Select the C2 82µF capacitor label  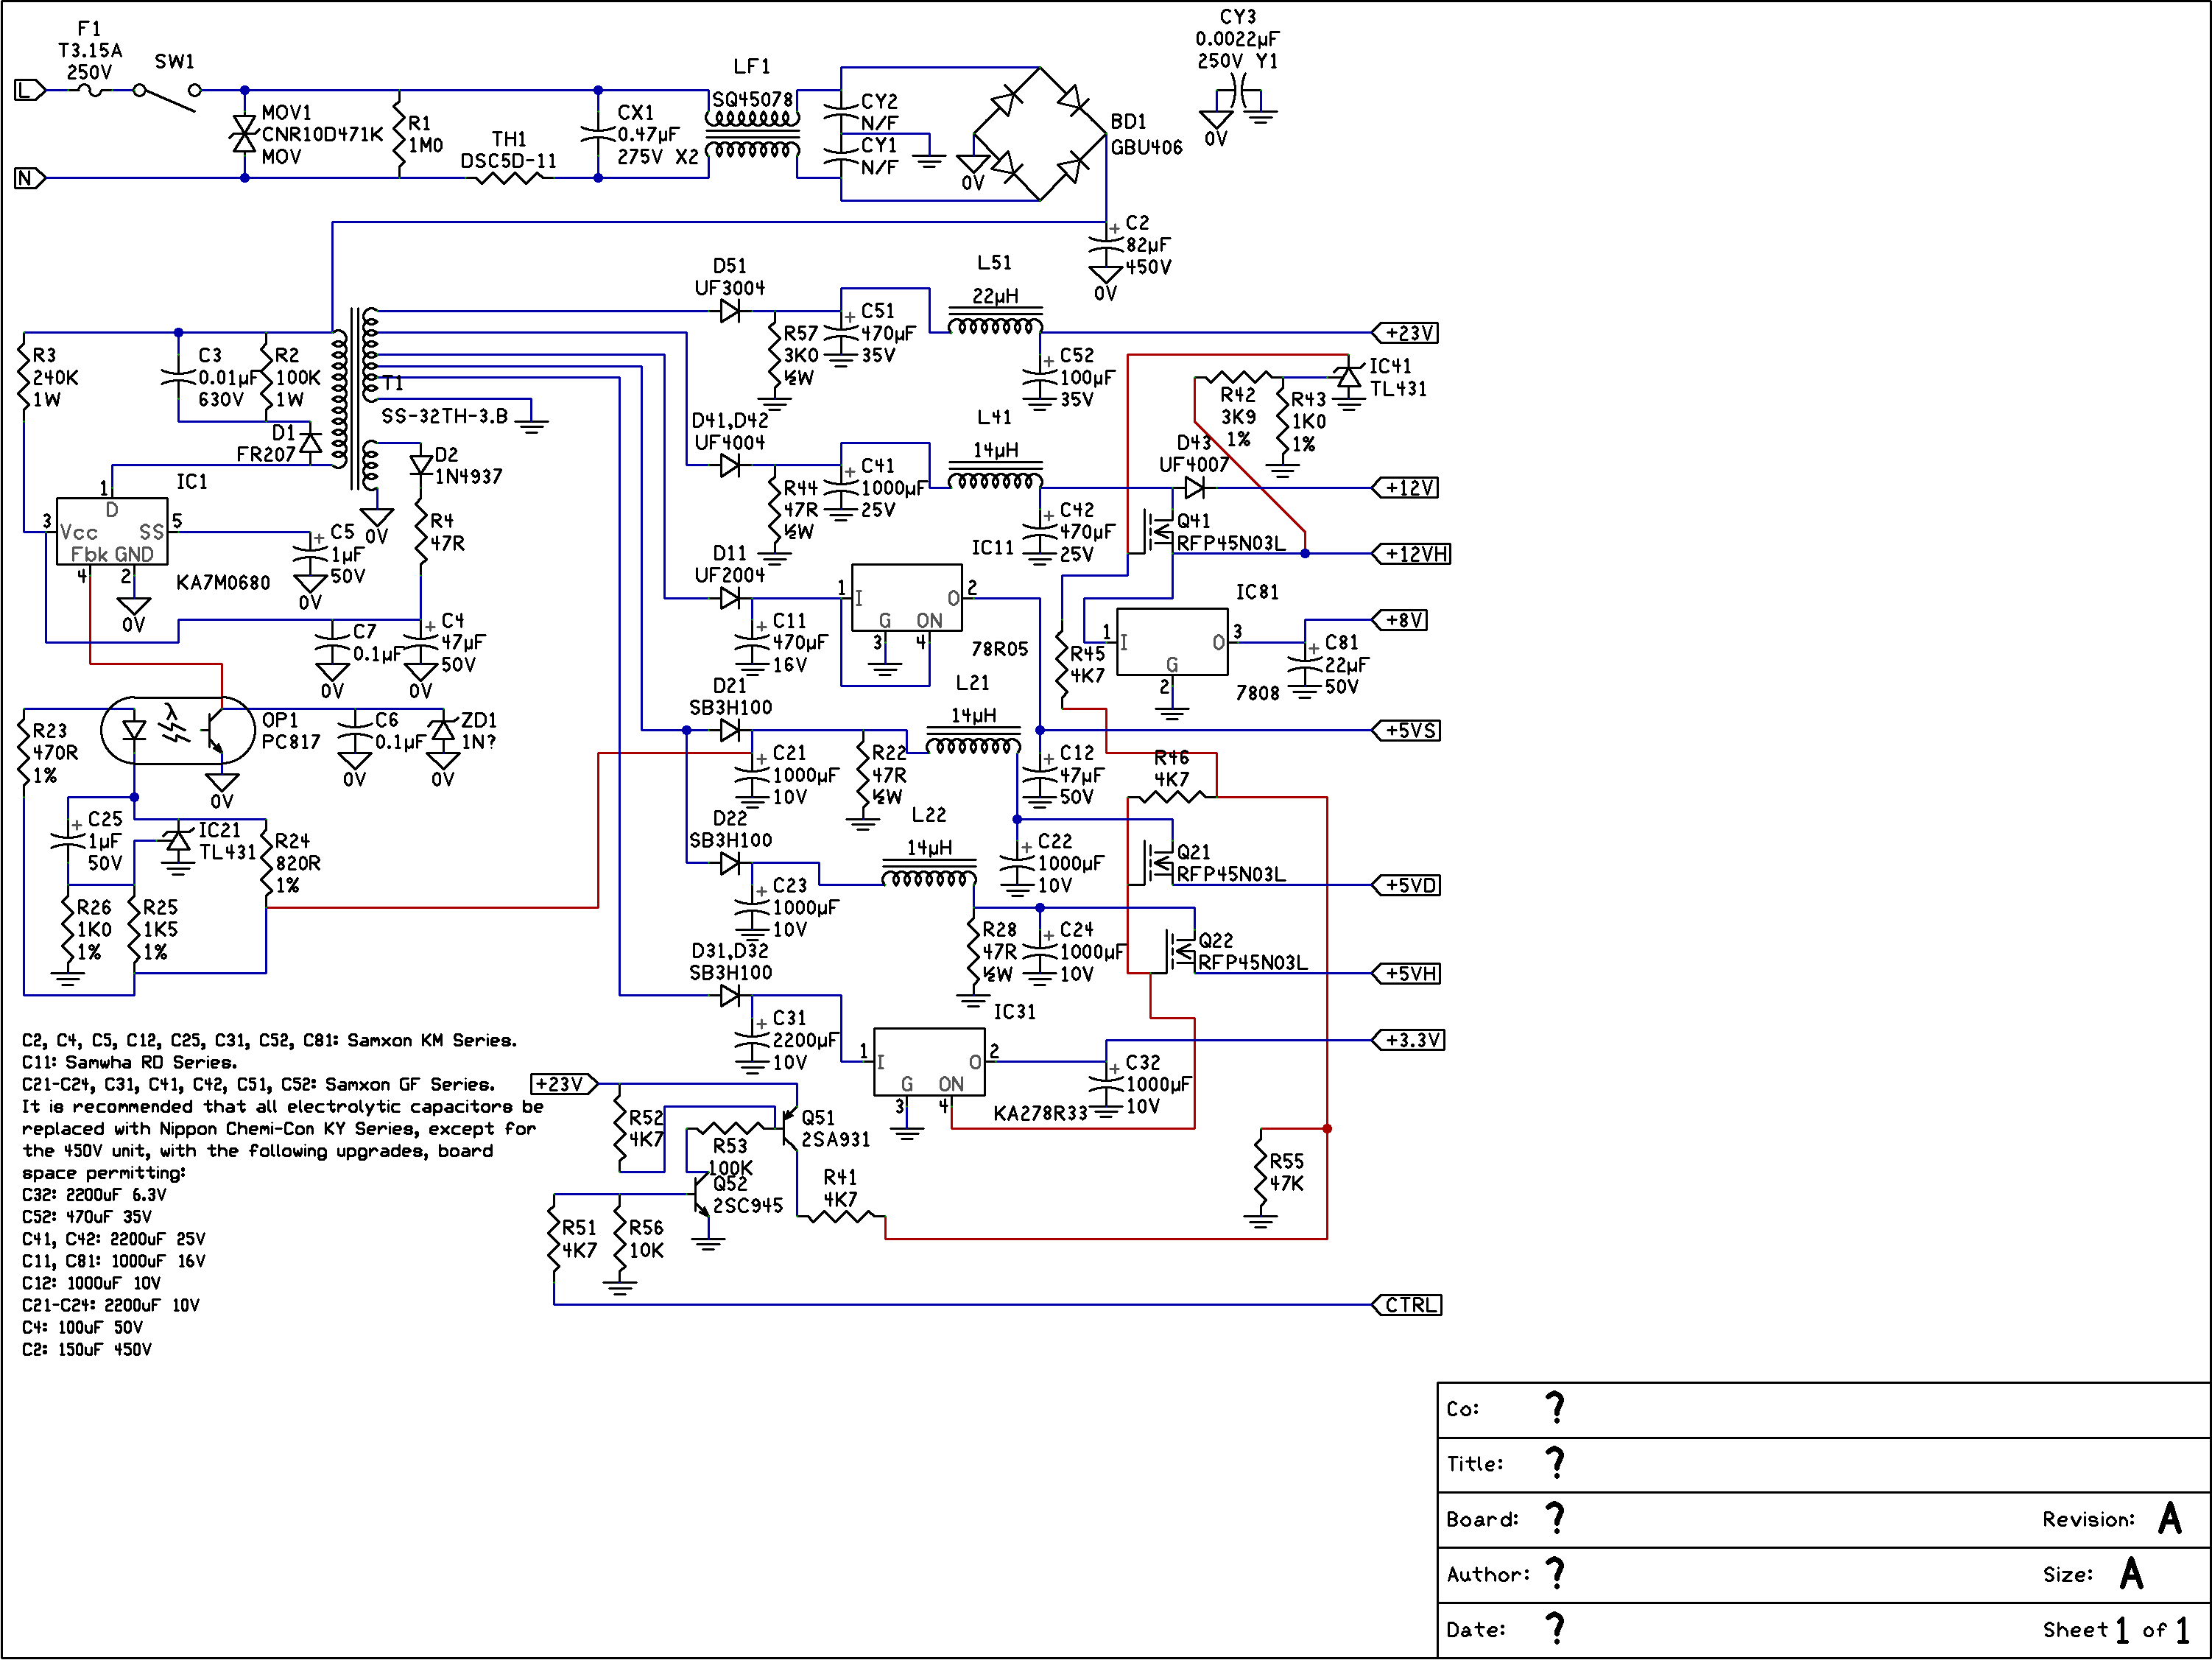[x=1148, y=245]
